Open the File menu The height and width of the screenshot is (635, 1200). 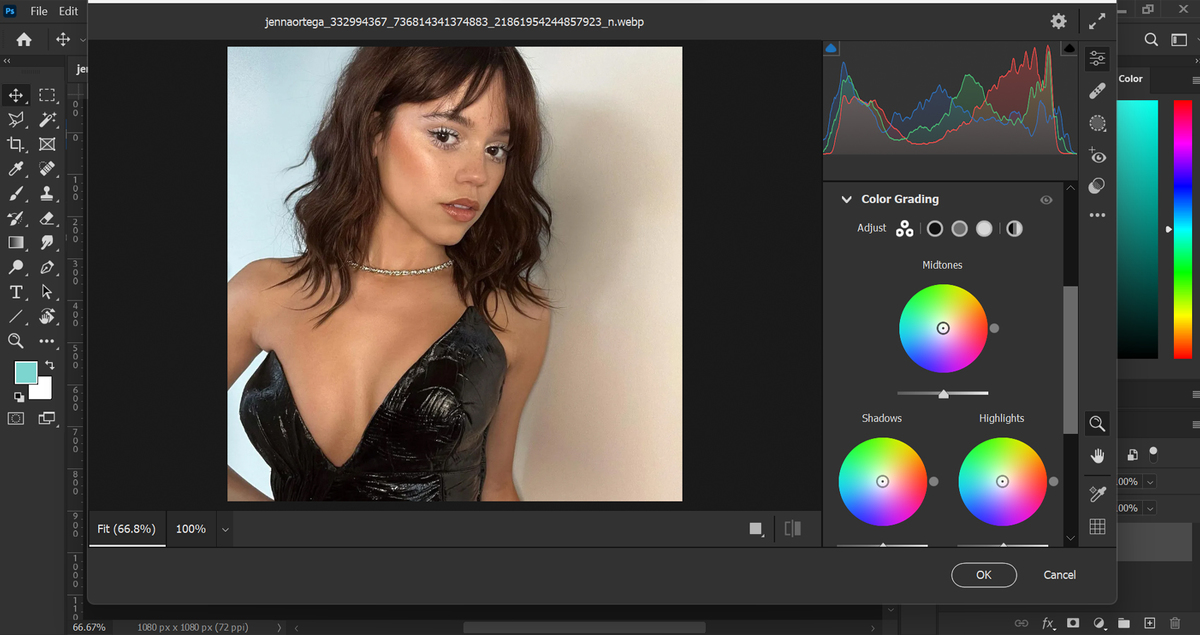coord(39,11)
